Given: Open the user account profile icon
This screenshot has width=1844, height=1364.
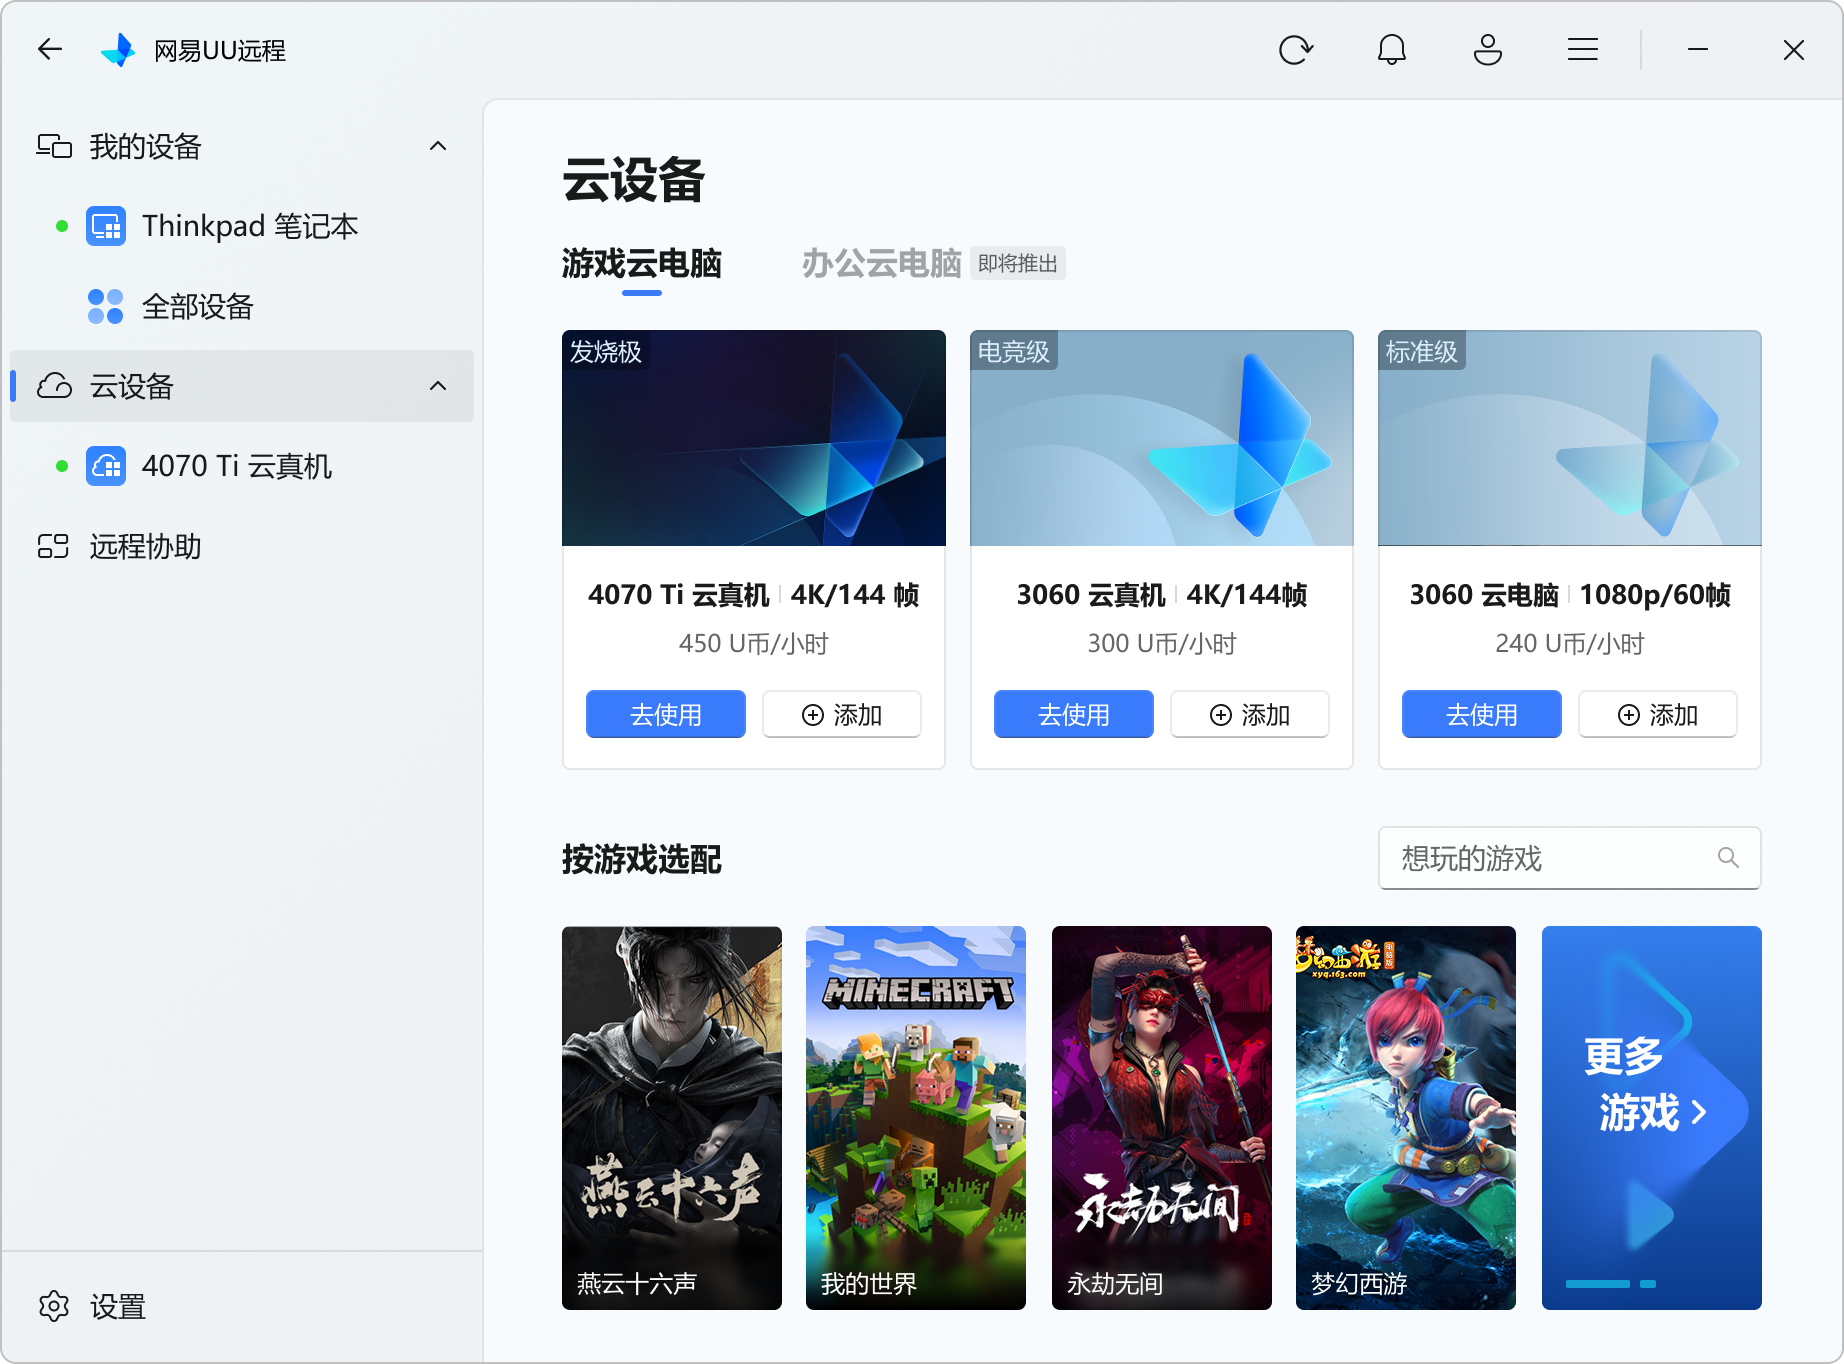Looking at the screenshot, I should click(1488, 49).
